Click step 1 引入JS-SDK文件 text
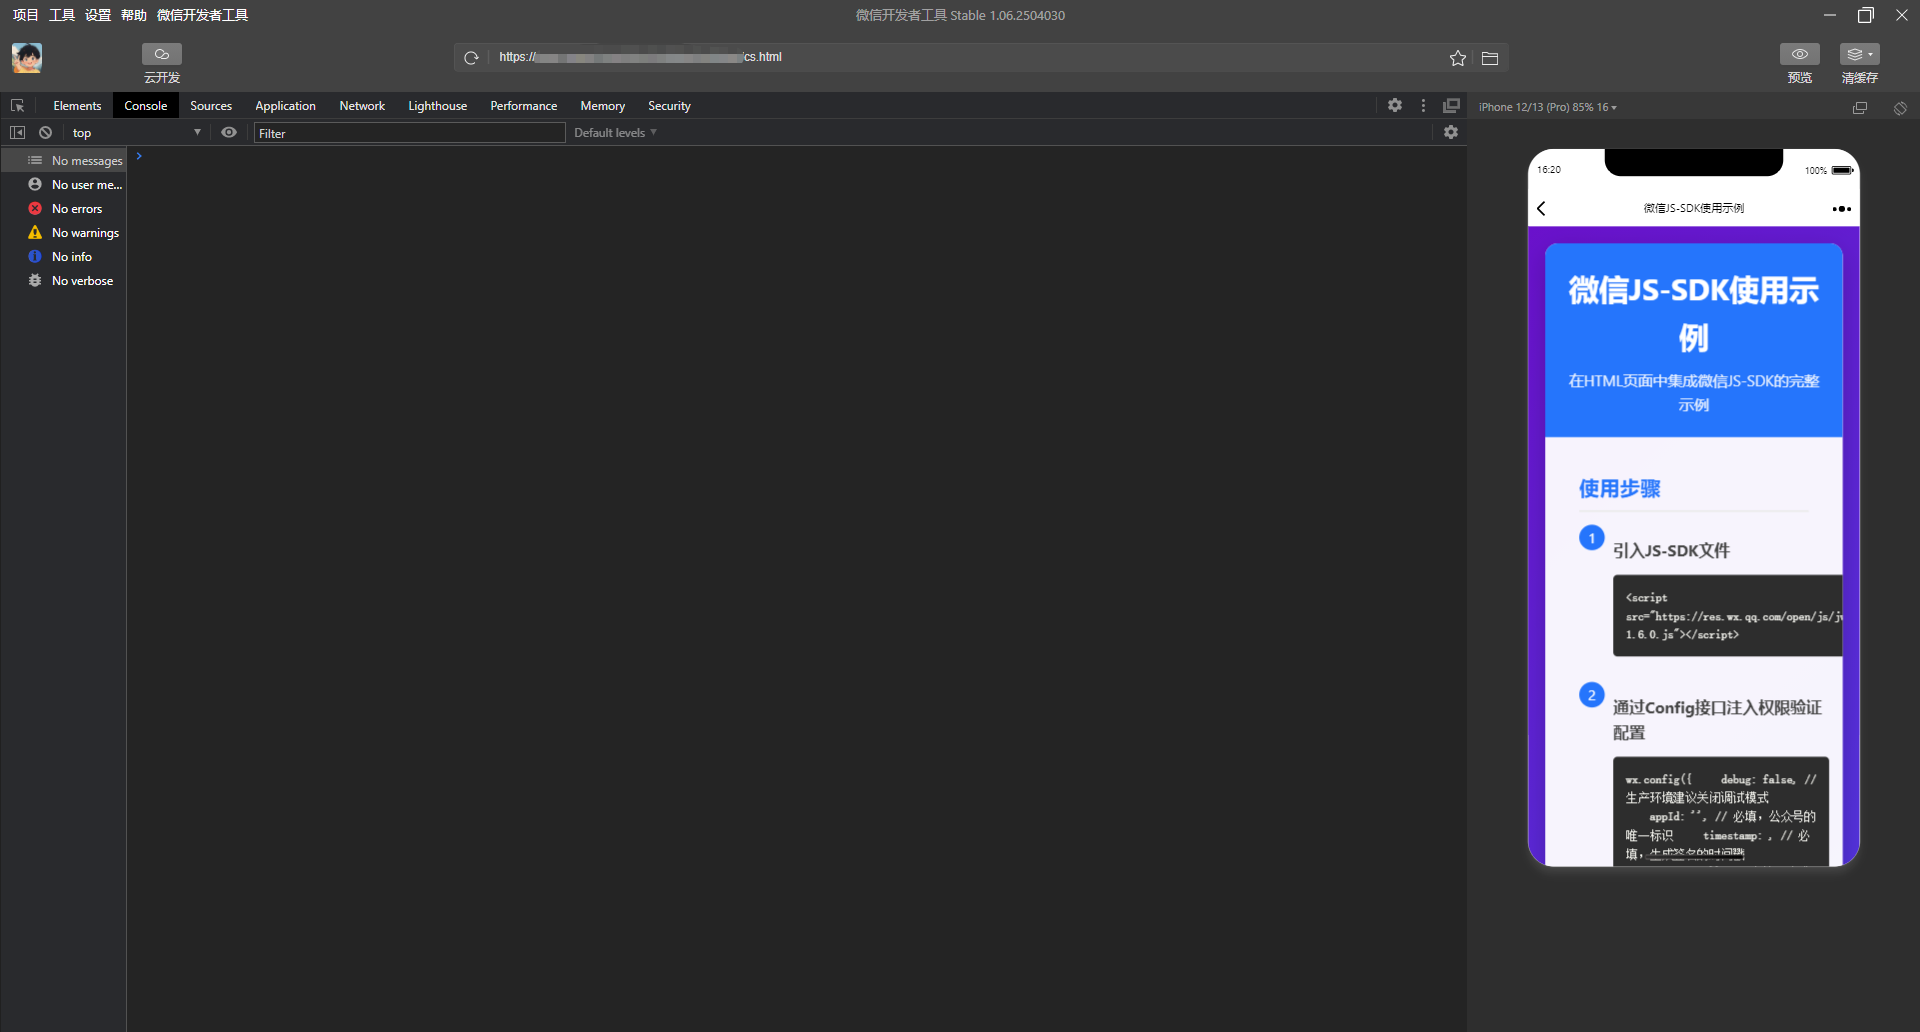This screenshot has width=1920, height=1032. [x=1671, y=550]
